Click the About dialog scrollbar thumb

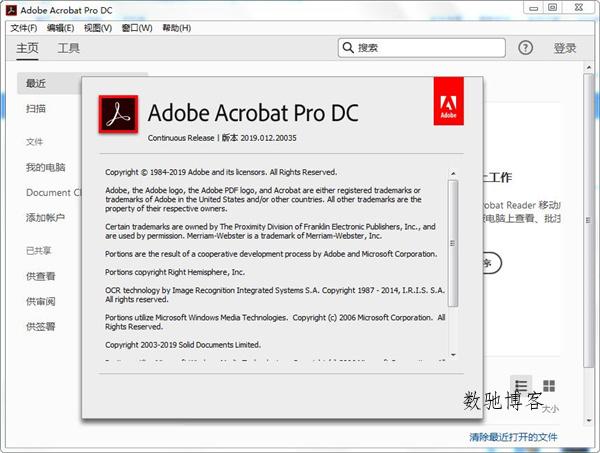(453, 243)
